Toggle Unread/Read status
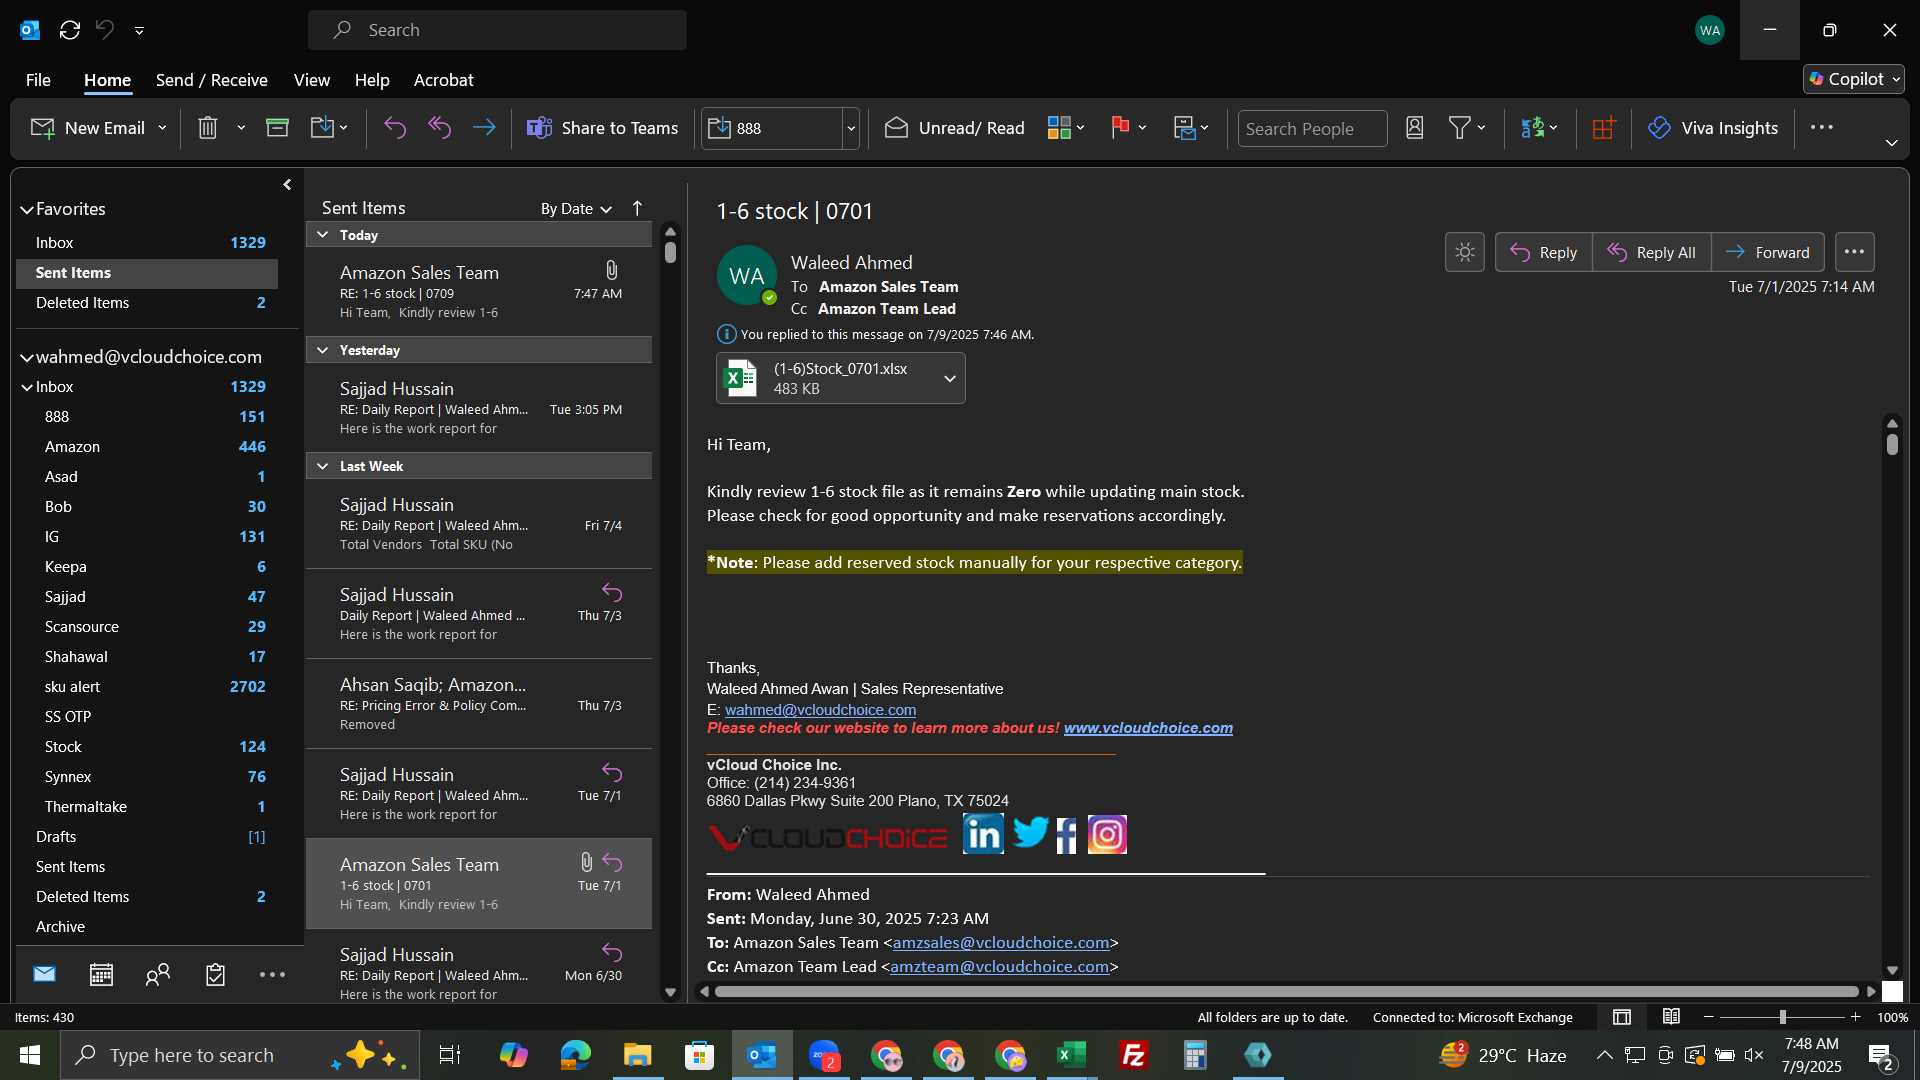Viewport: 1920px width, 1080px height. pos(955,128)
